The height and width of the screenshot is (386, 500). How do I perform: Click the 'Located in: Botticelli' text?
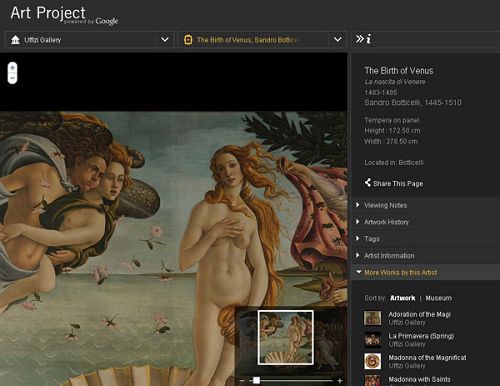pos(394,163)
